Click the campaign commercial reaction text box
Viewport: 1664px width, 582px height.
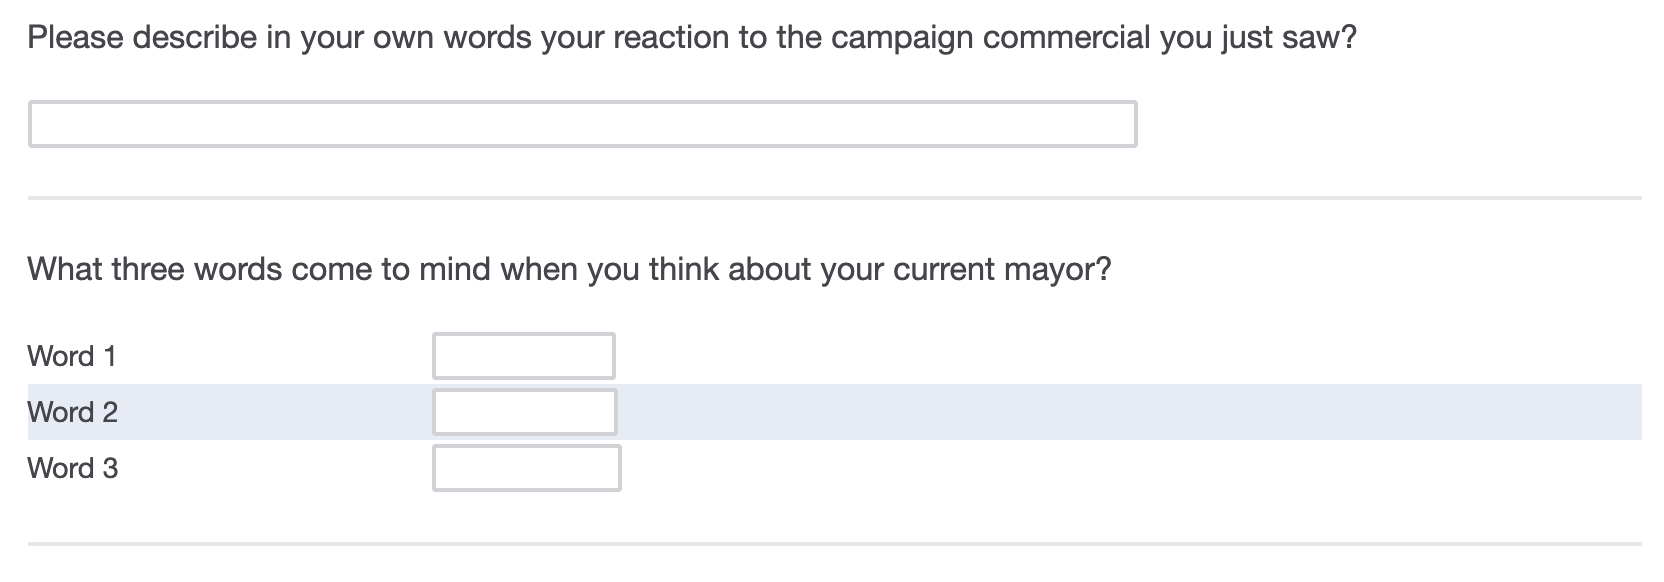(582, 124)
